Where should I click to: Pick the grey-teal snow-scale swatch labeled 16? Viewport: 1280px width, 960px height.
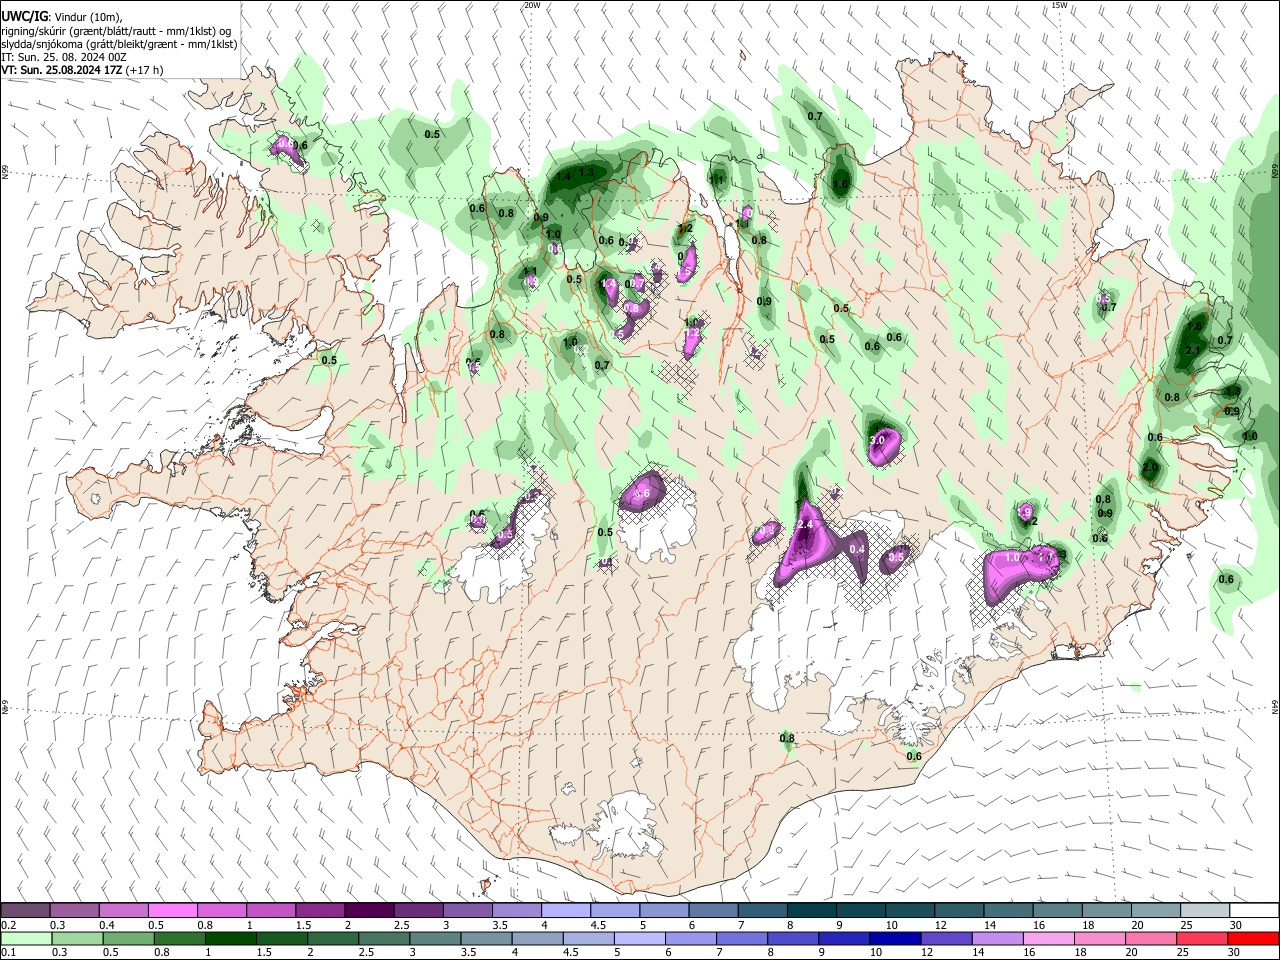click(x=1057, y=910)
